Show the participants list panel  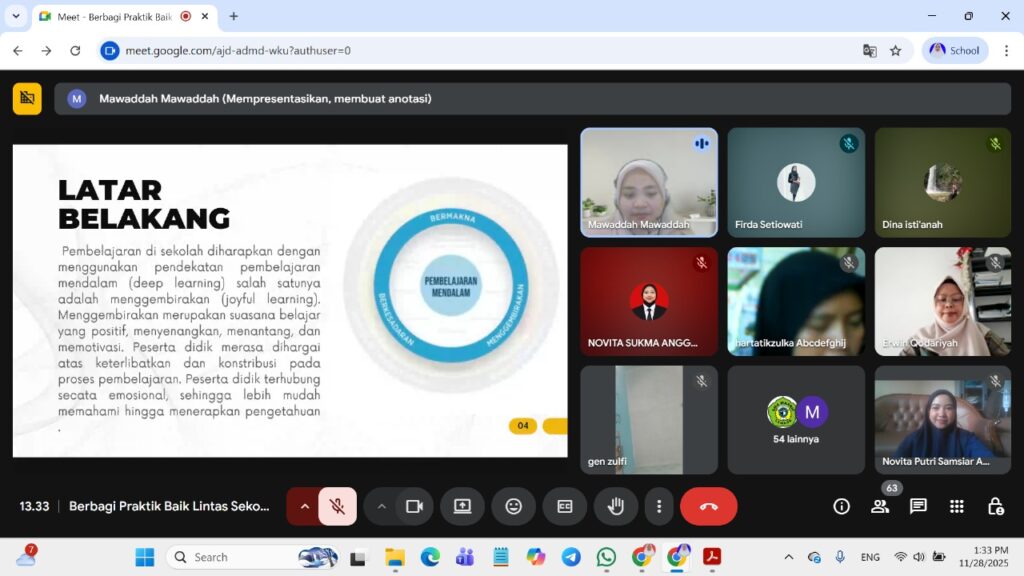pyautogui.click(x=880, y=506)
